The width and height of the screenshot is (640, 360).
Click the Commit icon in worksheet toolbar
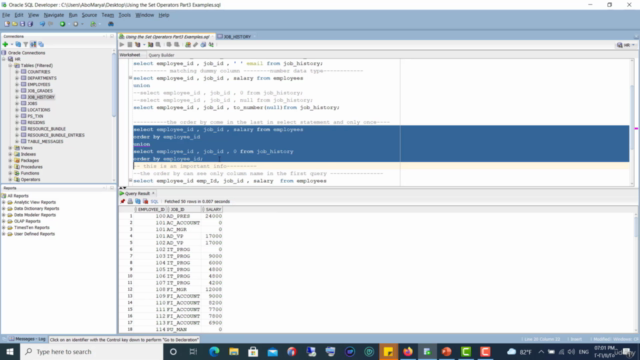pyautogui.click(x=169, y=44)
